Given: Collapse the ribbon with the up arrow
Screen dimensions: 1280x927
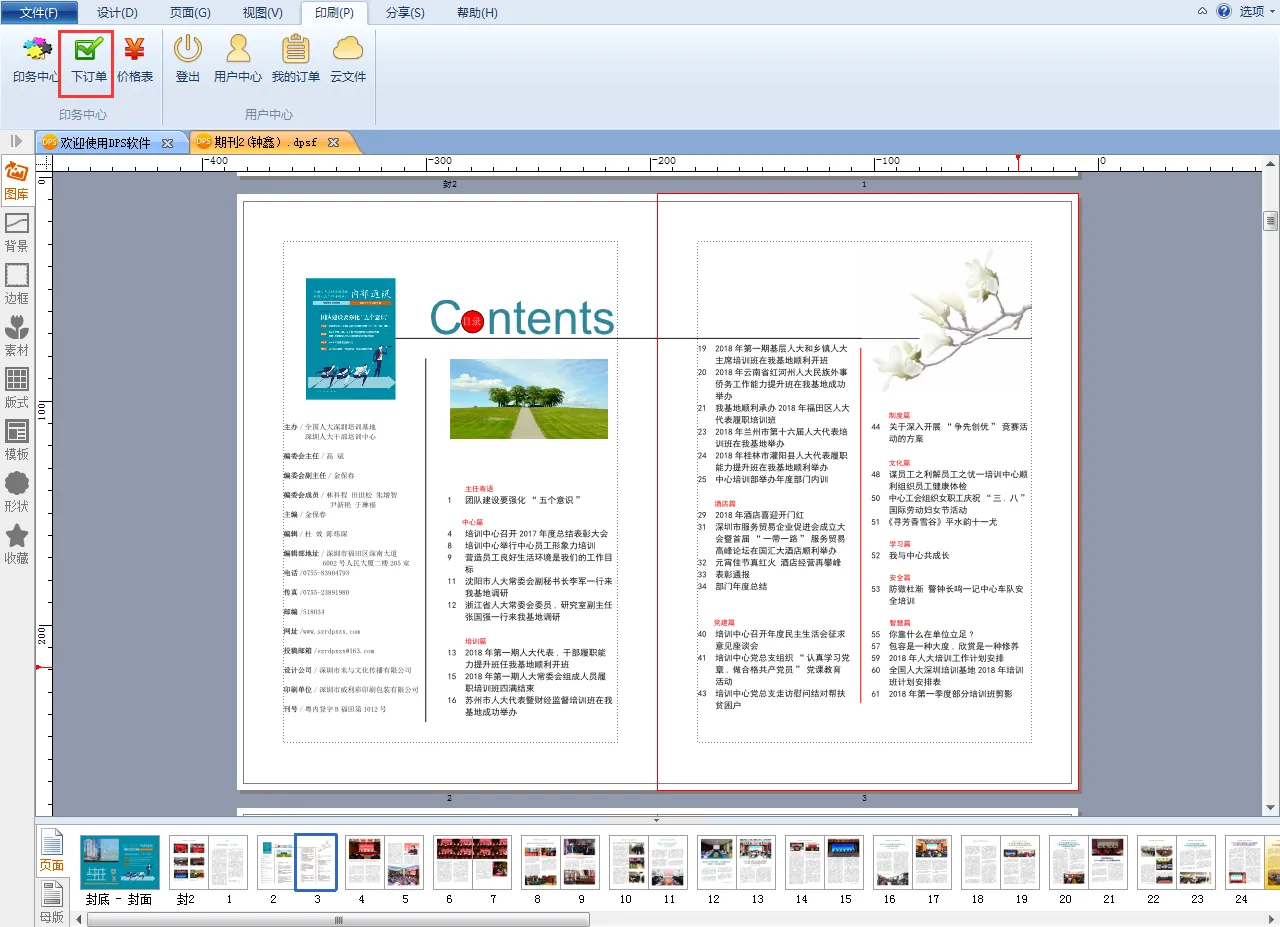Looking at the screenshot, I should (x=1202, y=11).
